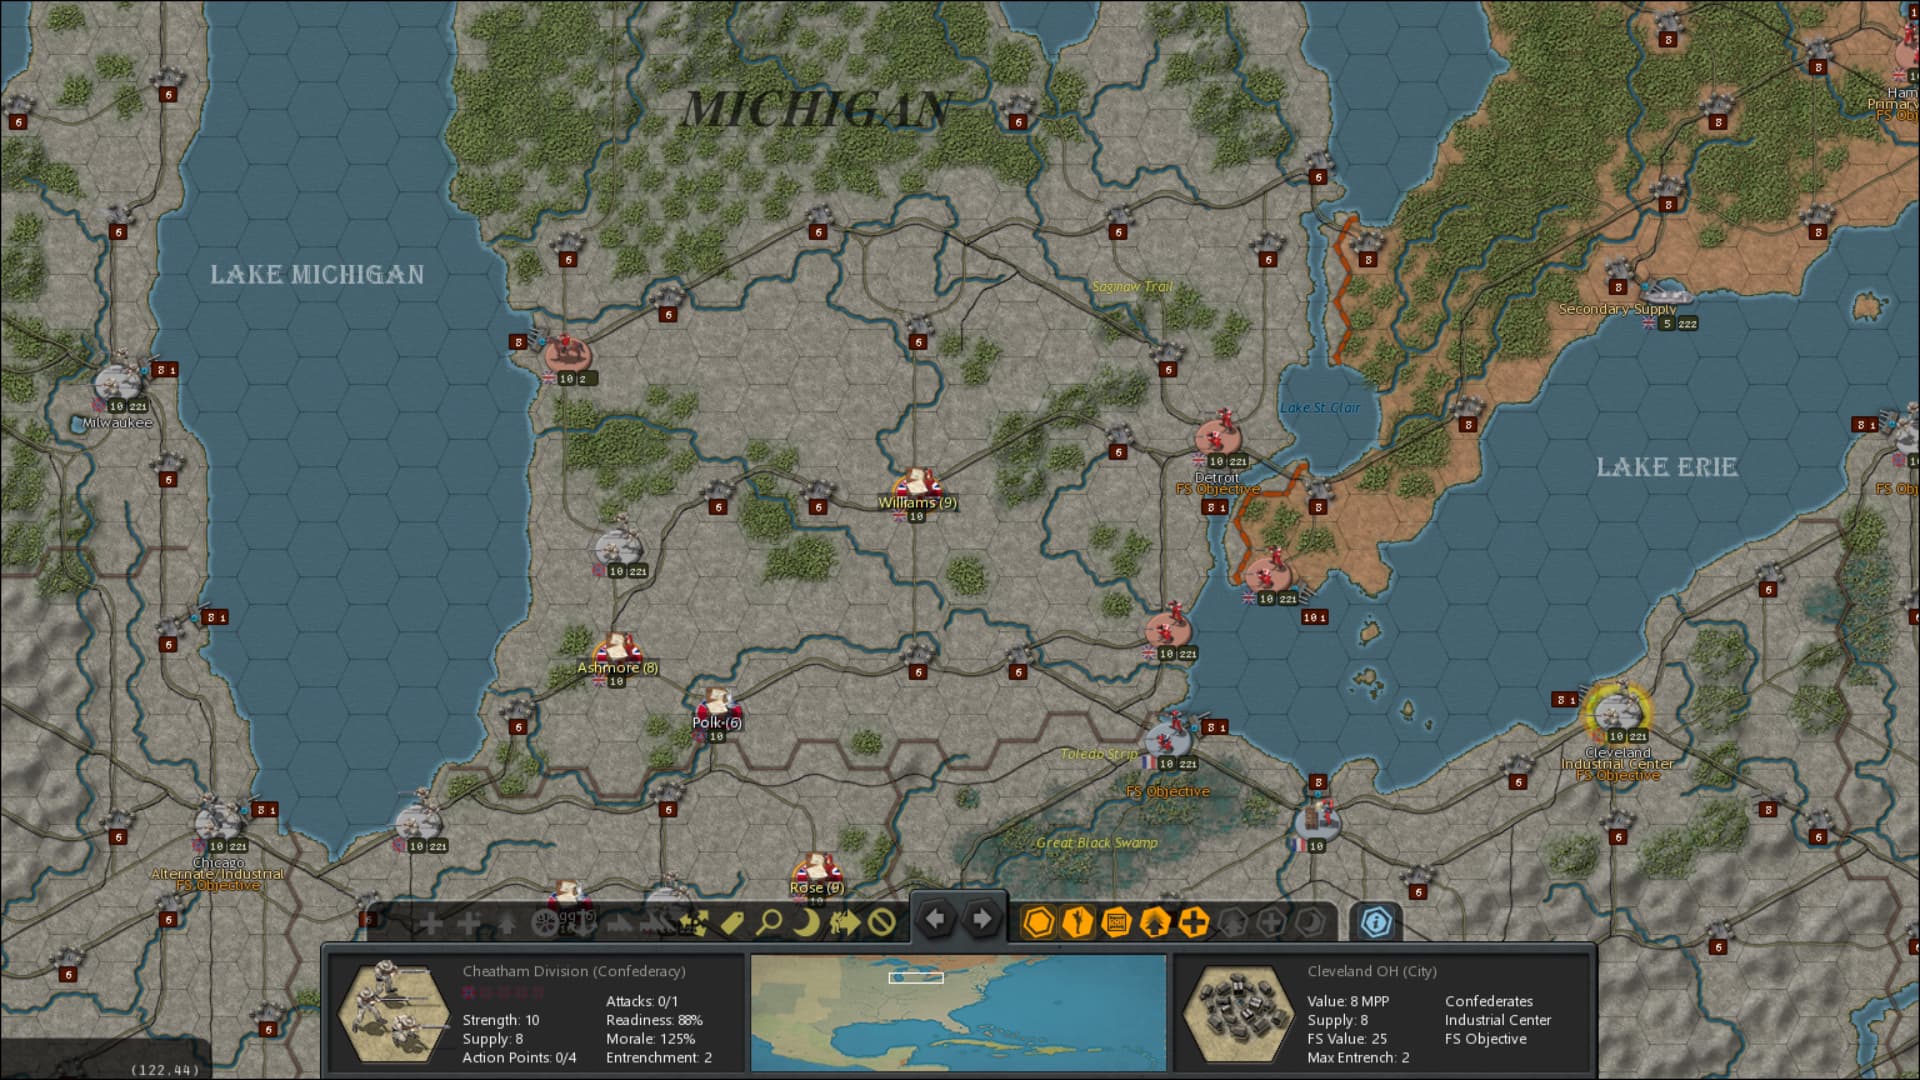Click the Value: 8 MPP text

click(x=1348, y=1001)
